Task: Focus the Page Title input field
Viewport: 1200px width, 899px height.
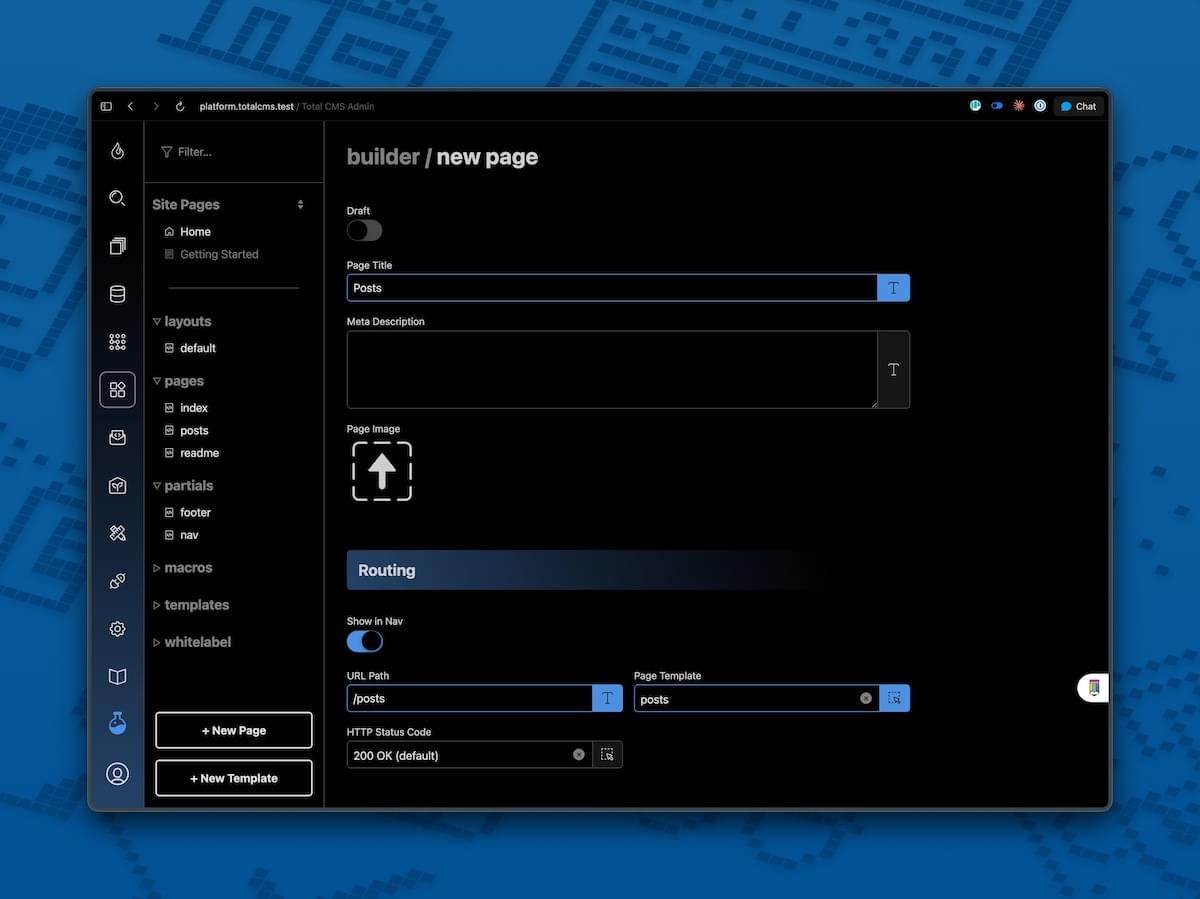Action: [x=612, y=288]
